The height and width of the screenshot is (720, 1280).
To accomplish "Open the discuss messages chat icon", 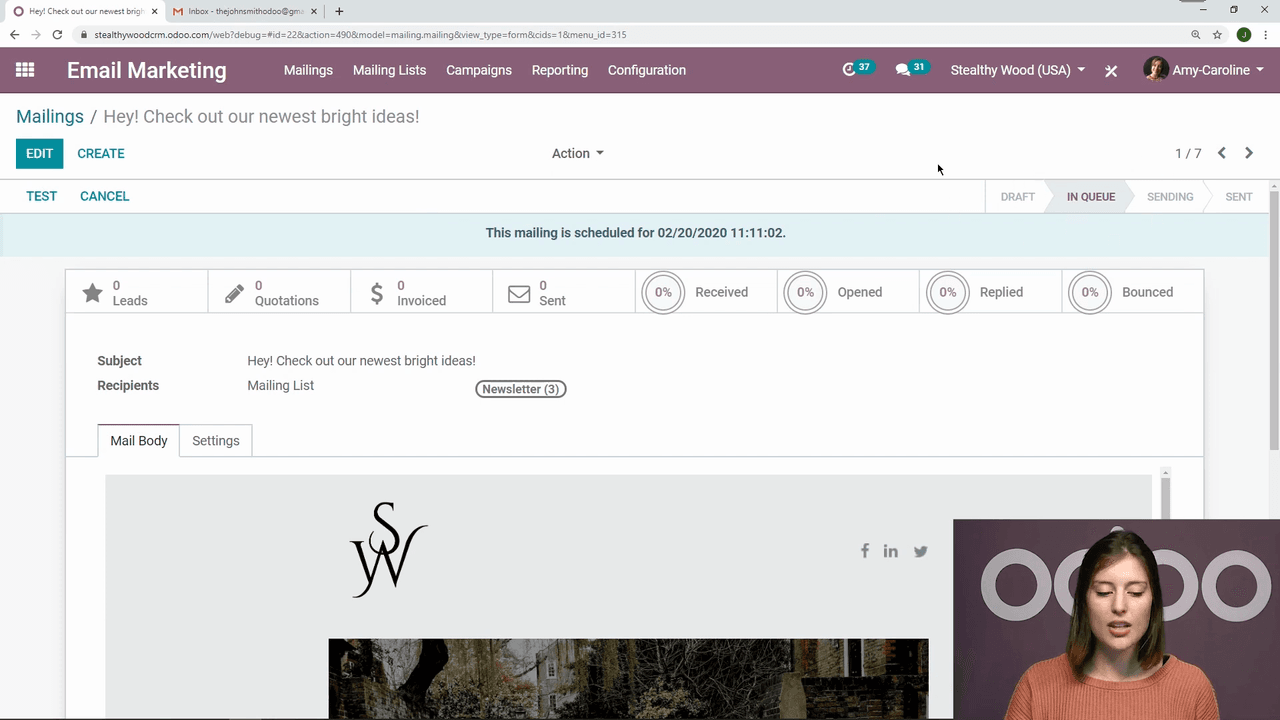I will tap(903, 70).
